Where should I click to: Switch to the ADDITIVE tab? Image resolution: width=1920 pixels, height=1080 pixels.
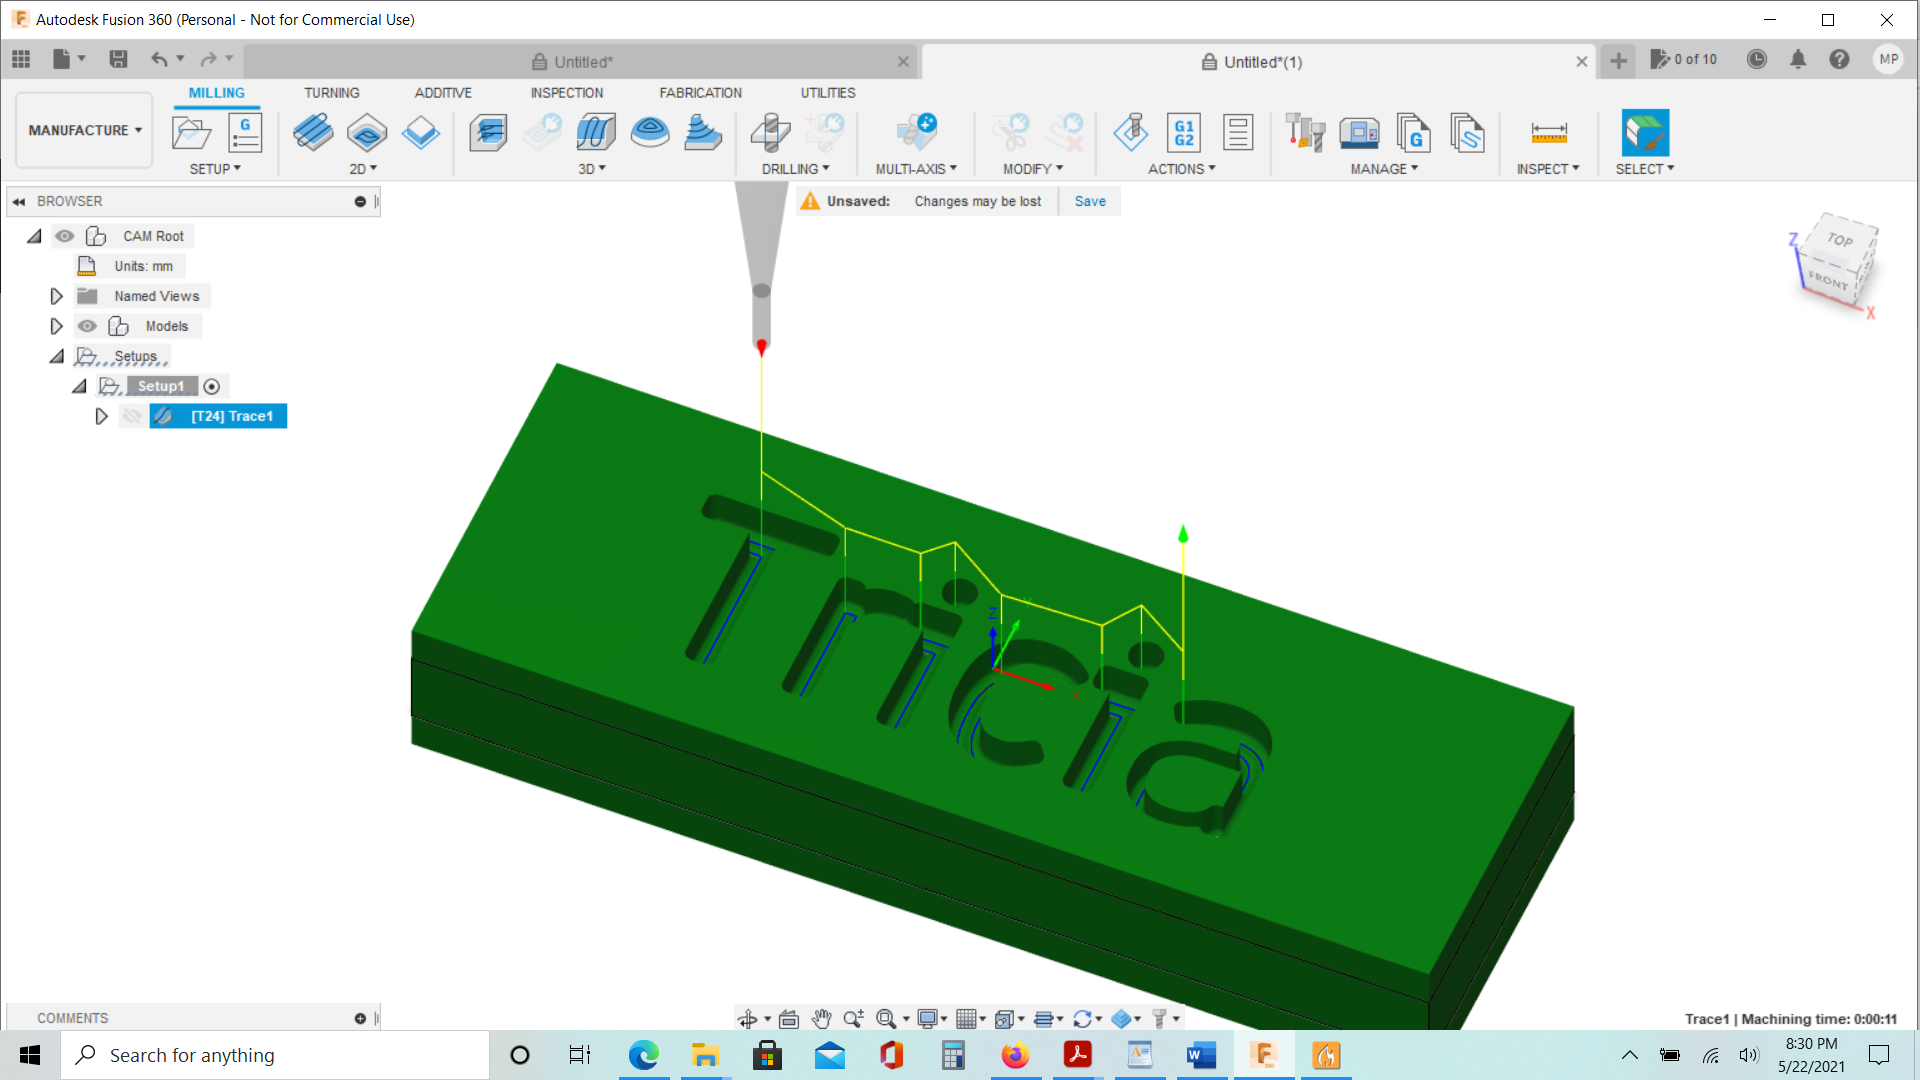pyautogui.click(x=443, y=93)
